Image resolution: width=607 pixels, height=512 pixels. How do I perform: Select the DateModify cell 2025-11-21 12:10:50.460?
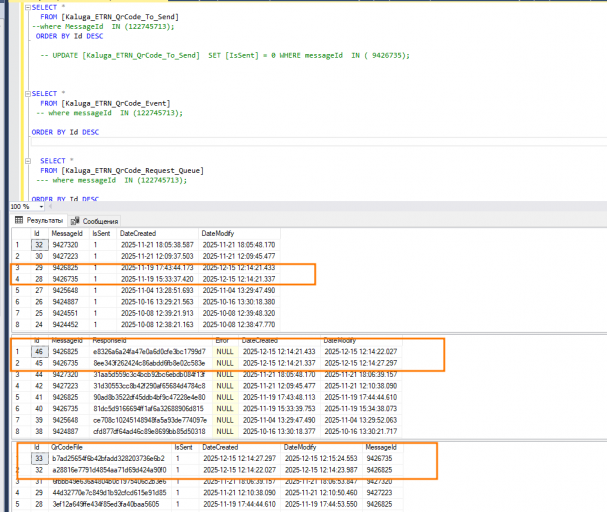[x=321, y=493]
